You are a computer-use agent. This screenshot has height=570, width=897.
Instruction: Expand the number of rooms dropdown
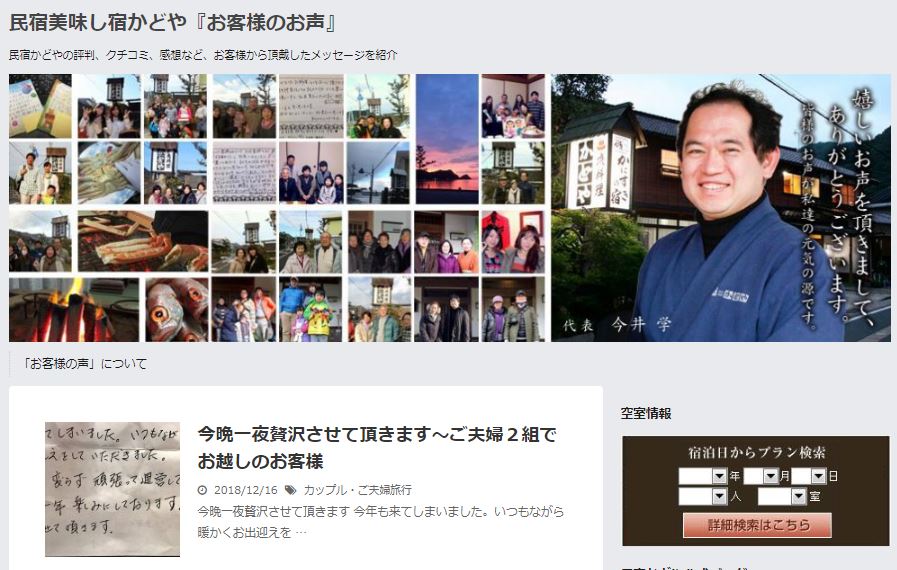coord(782,496)
